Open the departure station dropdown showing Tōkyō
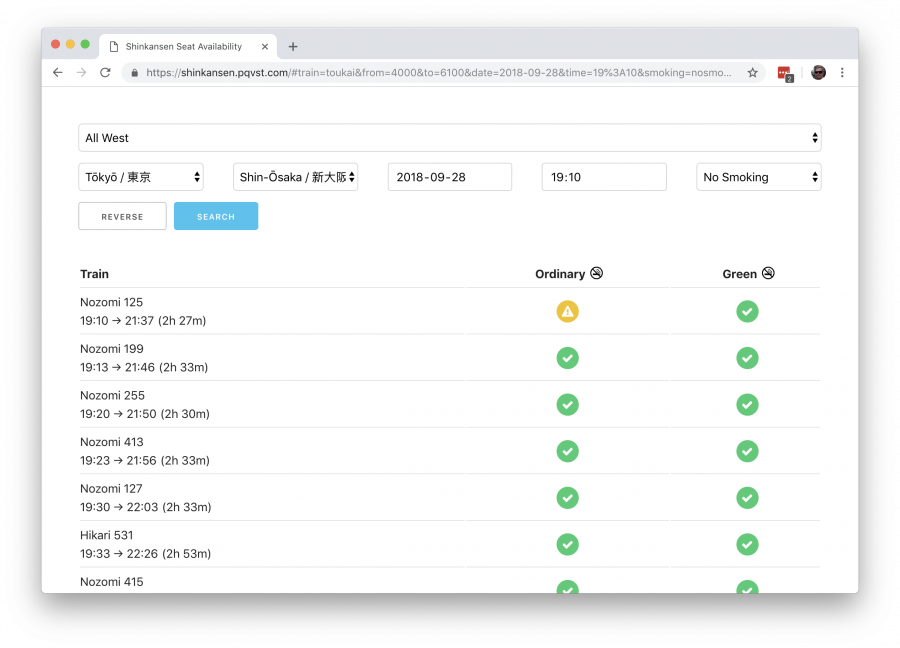 pyautogui.click(x=140, y=176)
